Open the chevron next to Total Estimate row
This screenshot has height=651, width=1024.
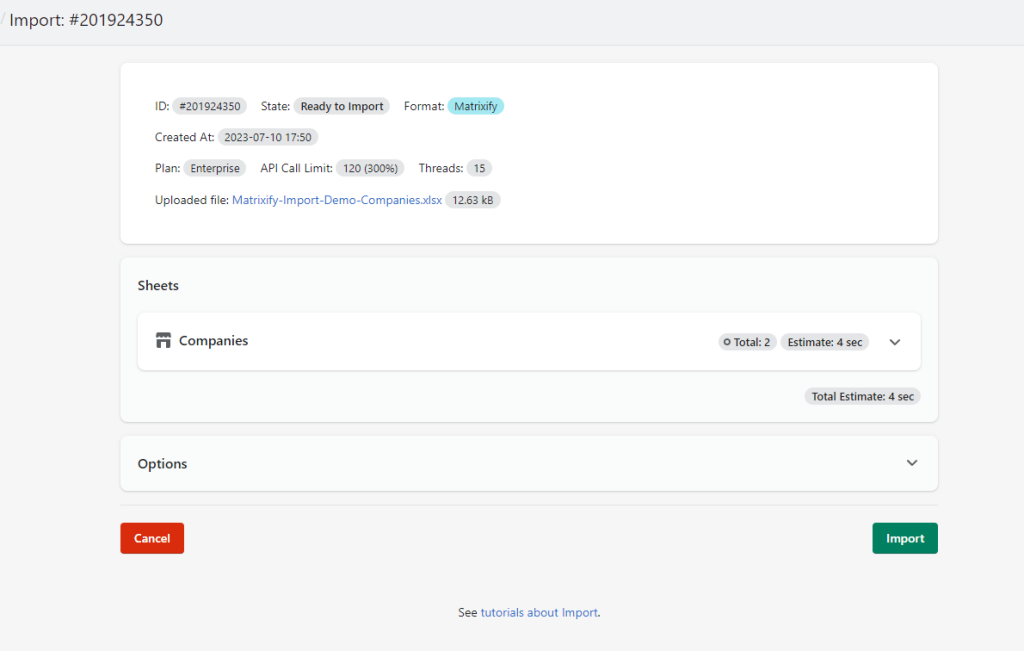[x=894, y=341]
